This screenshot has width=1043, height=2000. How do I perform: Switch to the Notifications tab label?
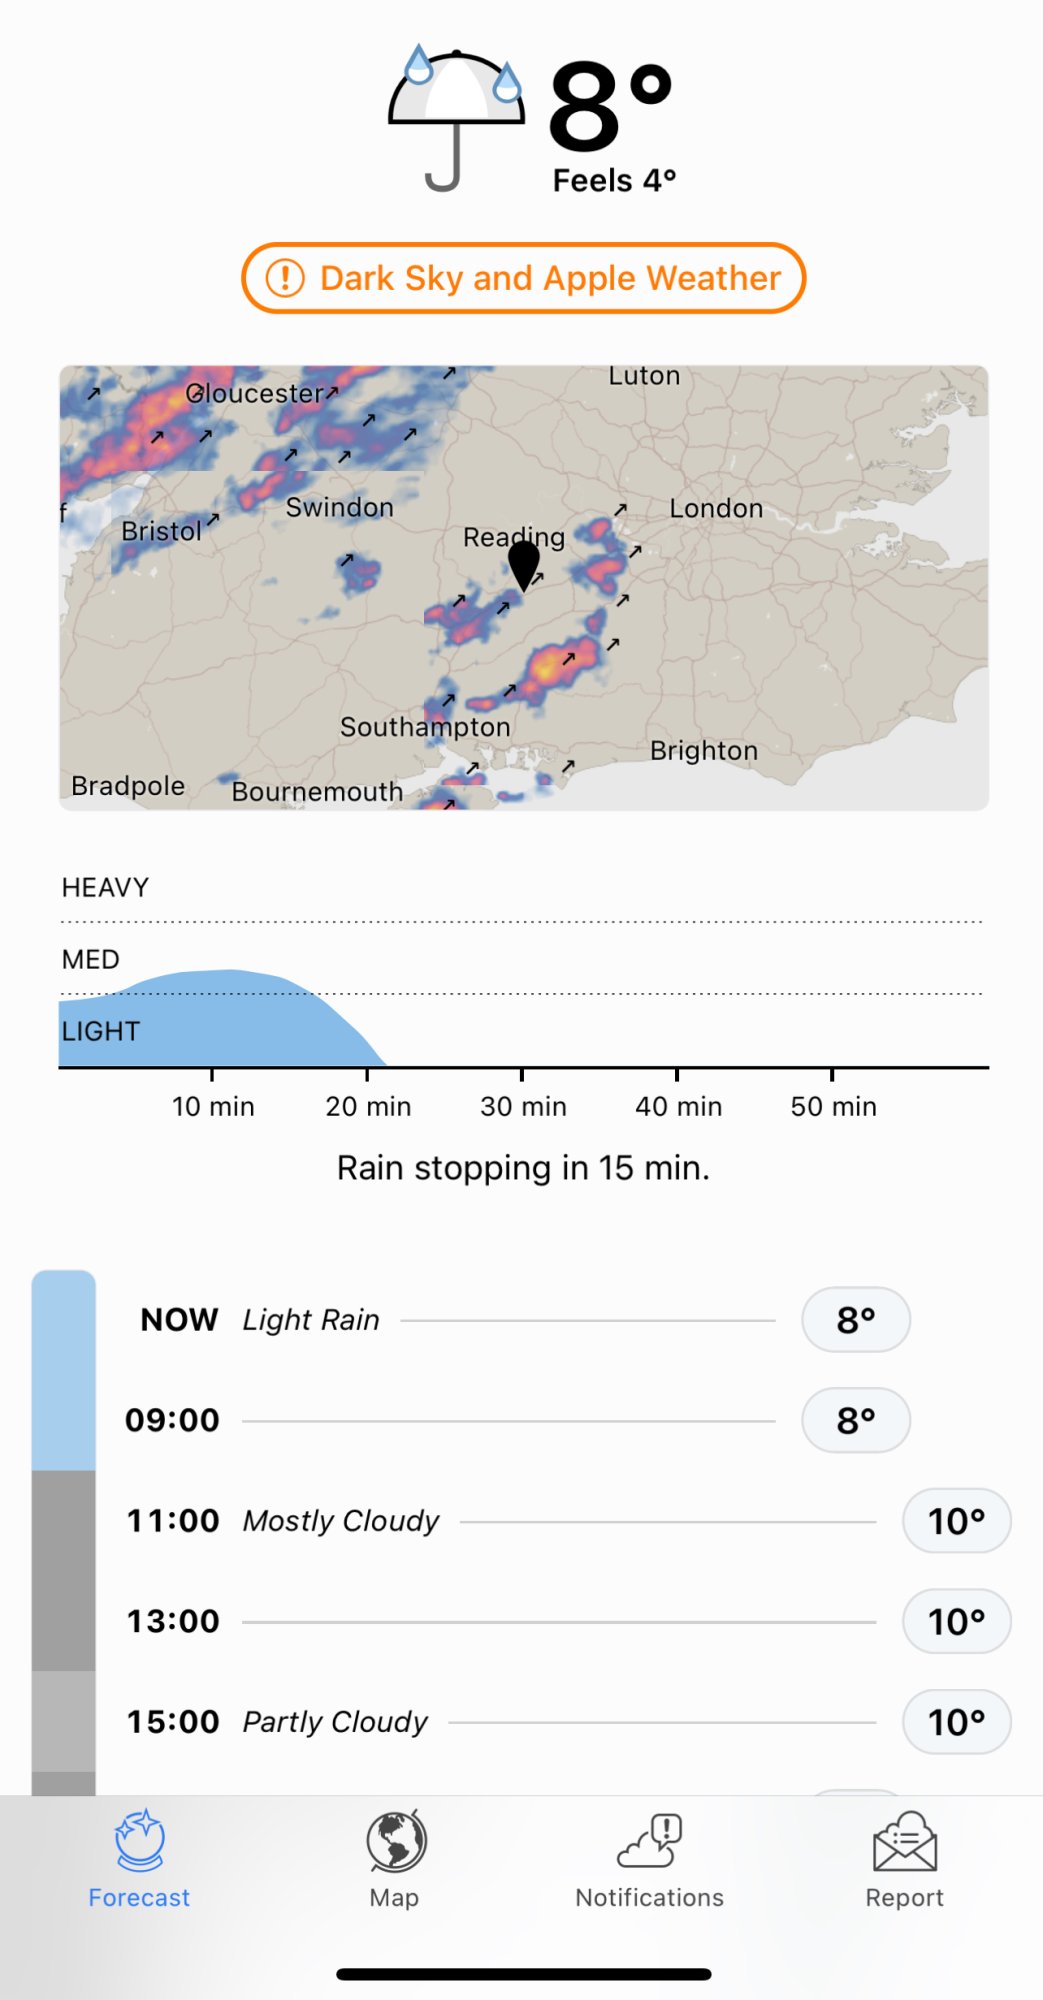point(649,1898)
